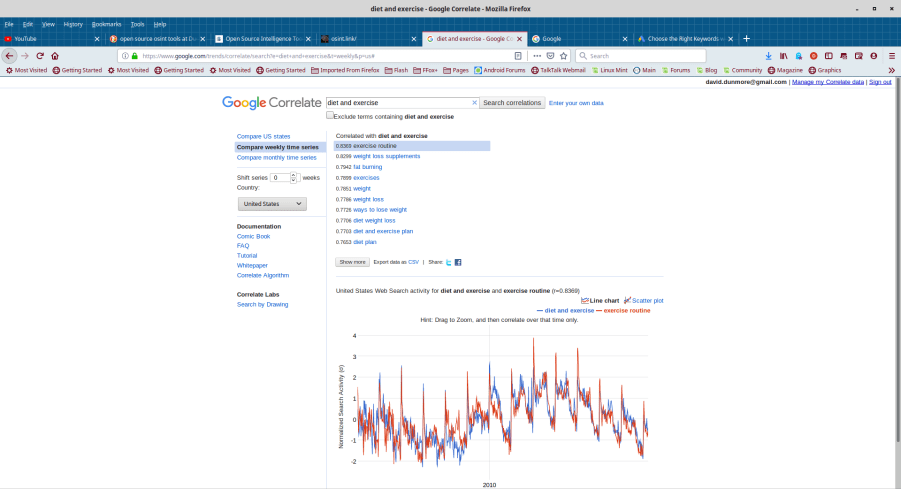Screen dimensions: 901x489
Task: Export data via the CSV link
Action: [x=413, y=262]
